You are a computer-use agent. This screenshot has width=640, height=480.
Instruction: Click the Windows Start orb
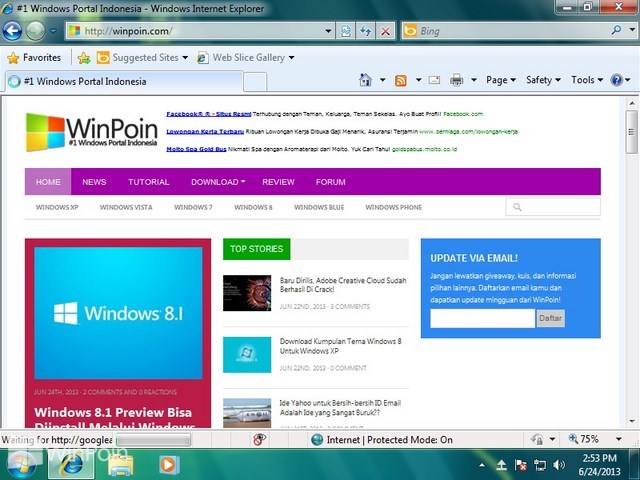pos(21,464)
